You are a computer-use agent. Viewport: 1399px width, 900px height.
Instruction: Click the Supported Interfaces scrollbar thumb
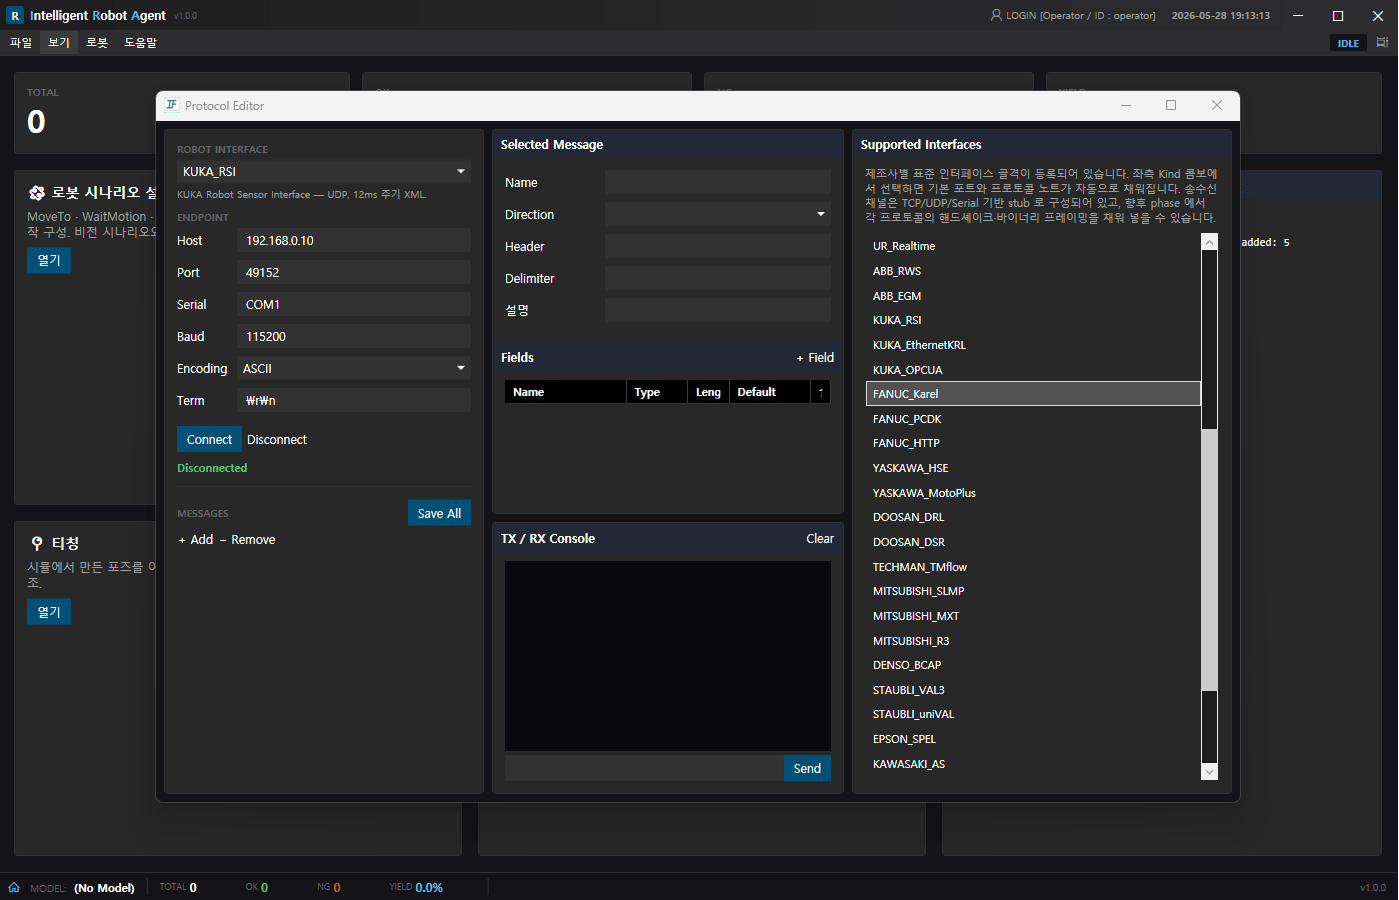pyautogui.click(x=1210, y=560)
